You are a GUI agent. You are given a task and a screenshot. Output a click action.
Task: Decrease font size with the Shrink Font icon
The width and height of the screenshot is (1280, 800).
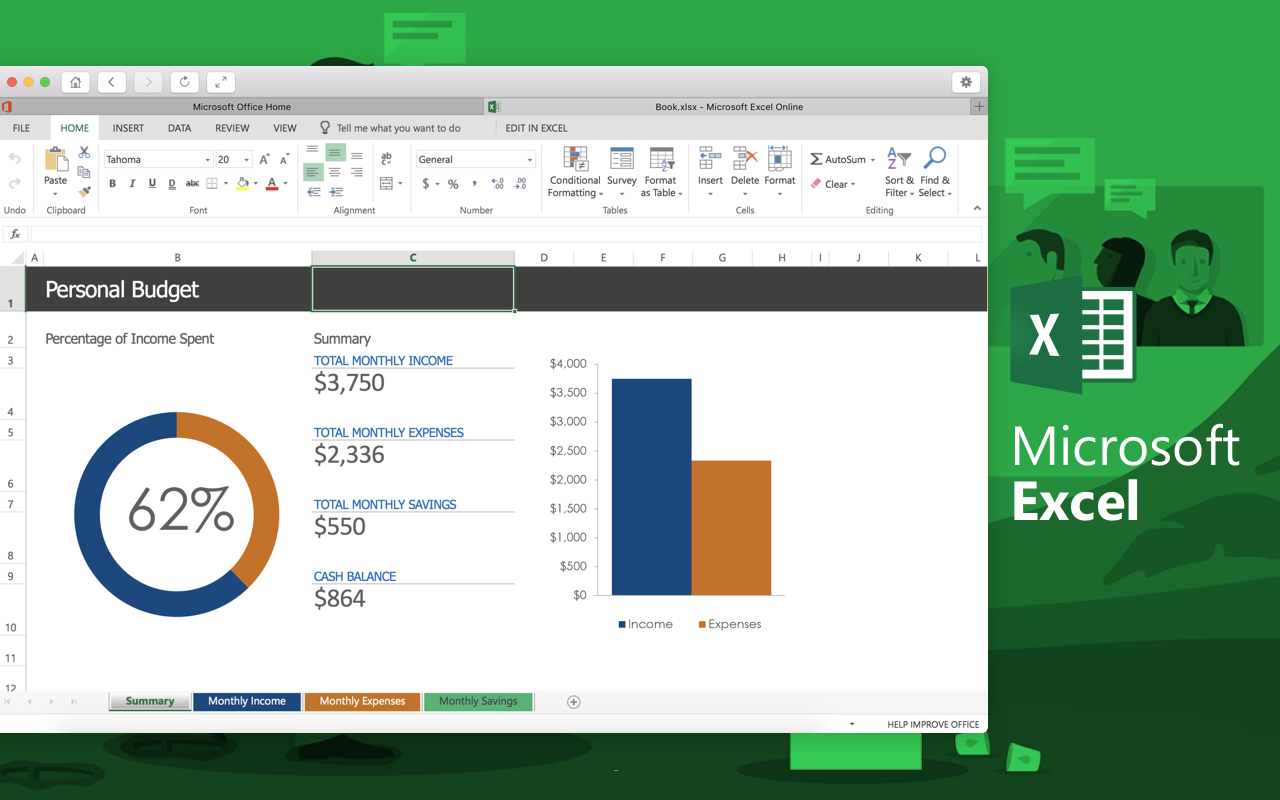point(285,159)
